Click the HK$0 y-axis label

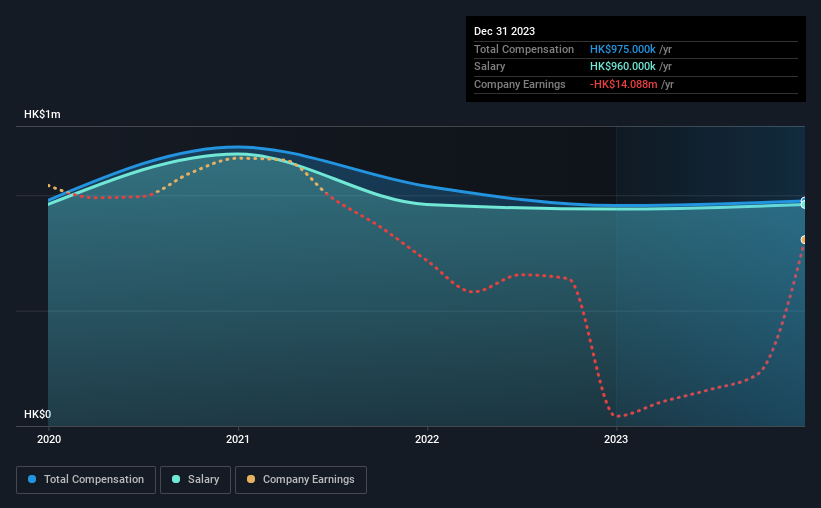tap(38, 414)
